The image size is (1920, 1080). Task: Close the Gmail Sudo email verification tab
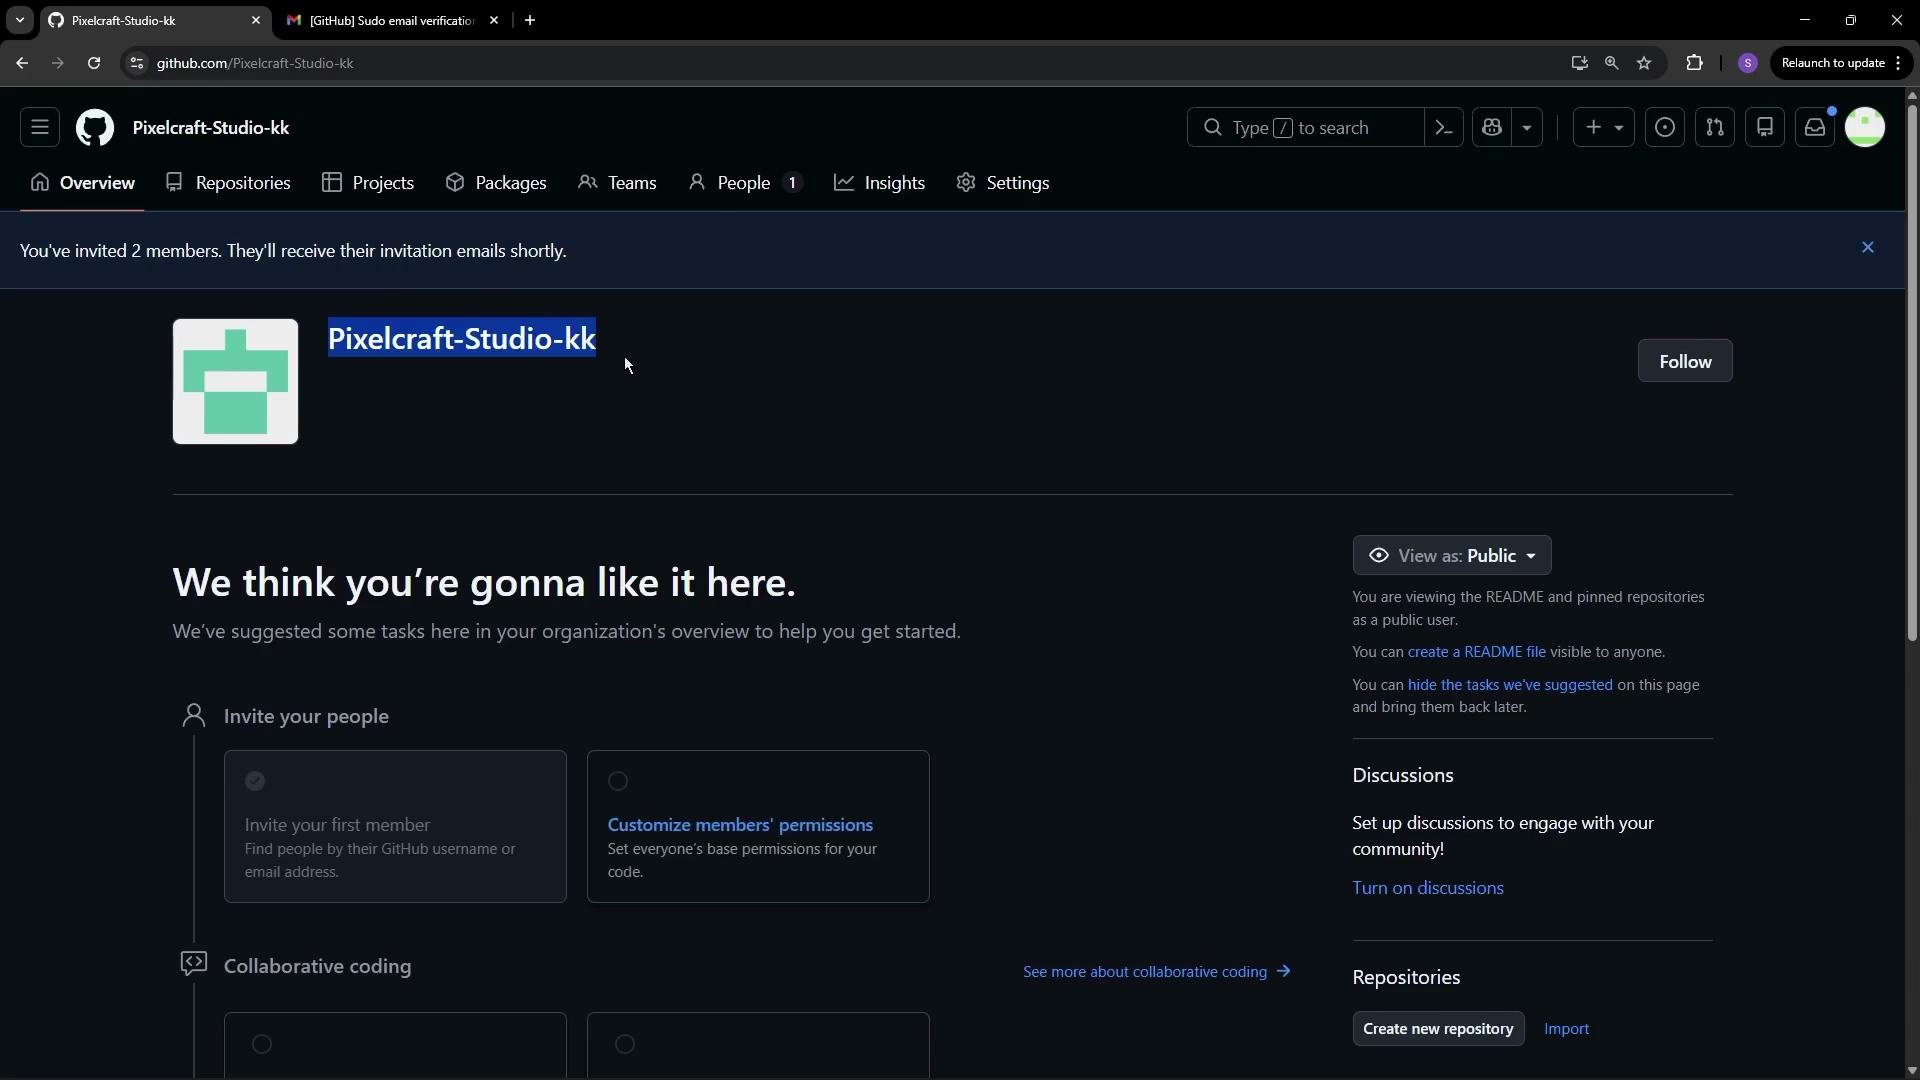[494, 20]
